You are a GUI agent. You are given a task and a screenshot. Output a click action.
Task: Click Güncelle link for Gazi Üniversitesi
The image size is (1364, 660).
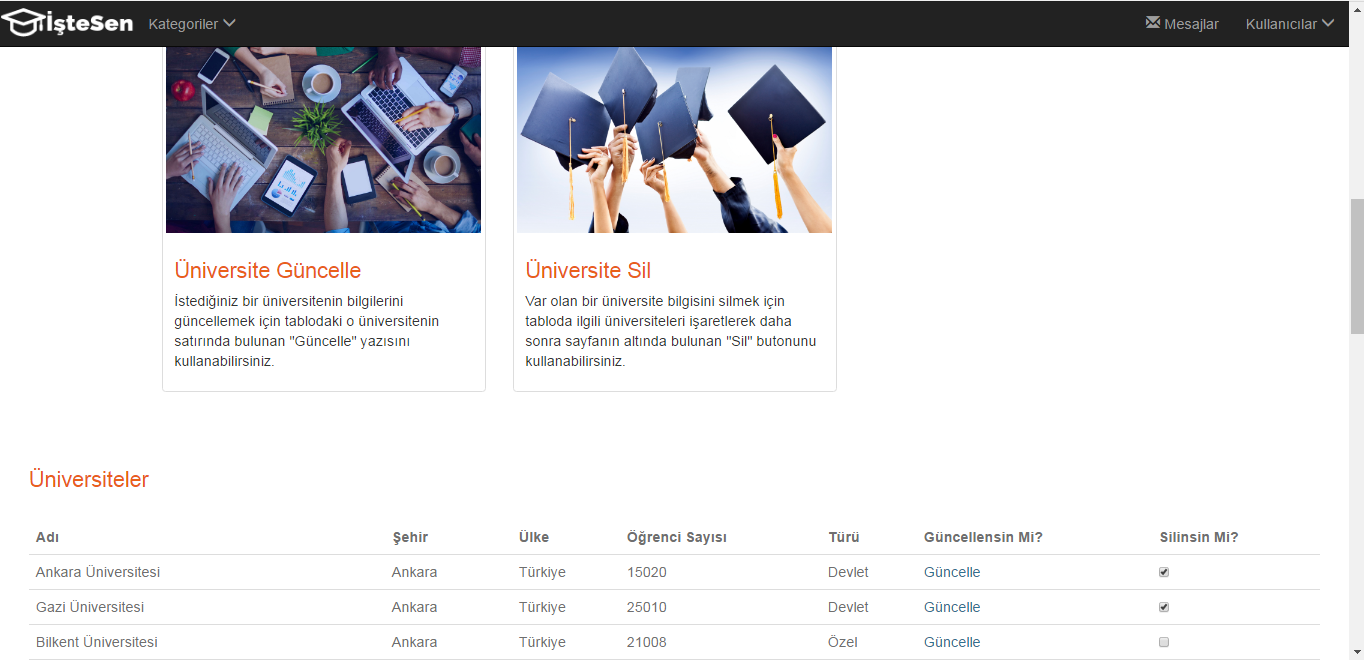[x=952, y=607]
